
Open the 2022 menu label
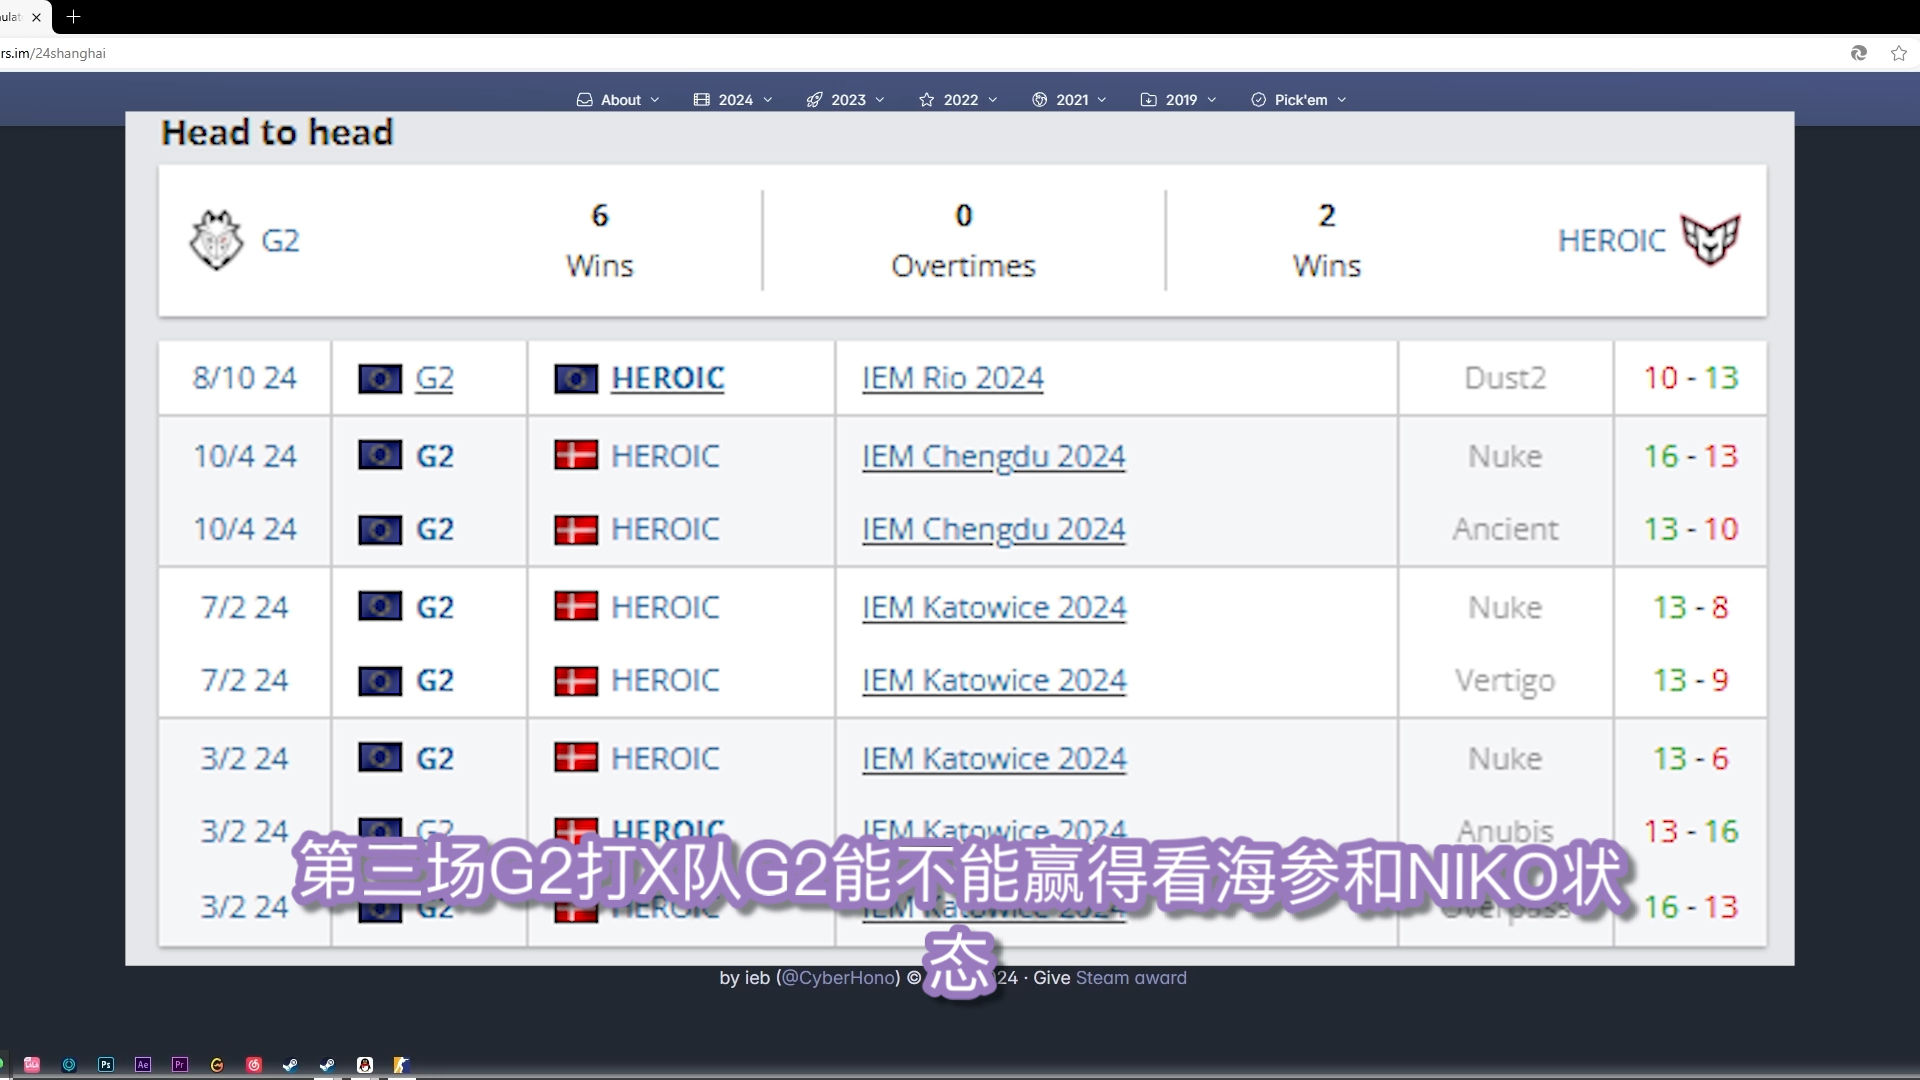pyautogui.click(x=961, y=100)
